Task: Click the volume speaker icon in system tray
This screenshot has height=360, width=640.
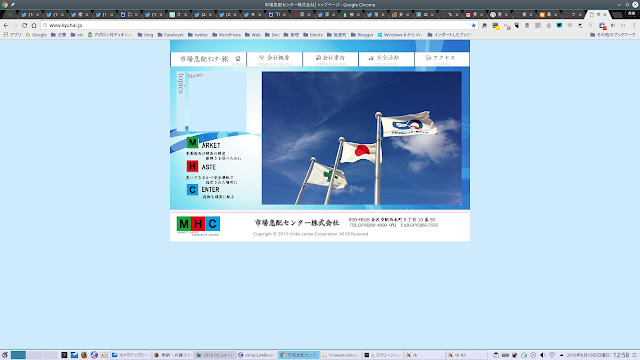Action: coord(542,355)
